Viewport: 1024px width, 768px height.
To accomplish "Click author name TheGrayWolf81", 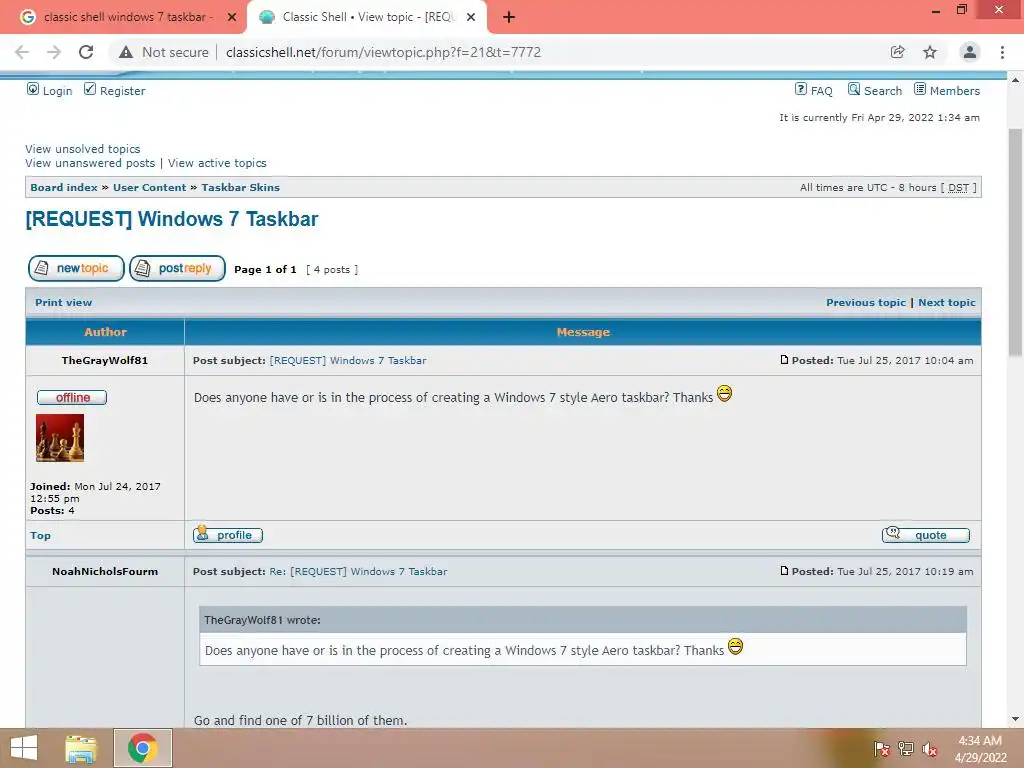I will pyautogui.click(x=104, y=360).
